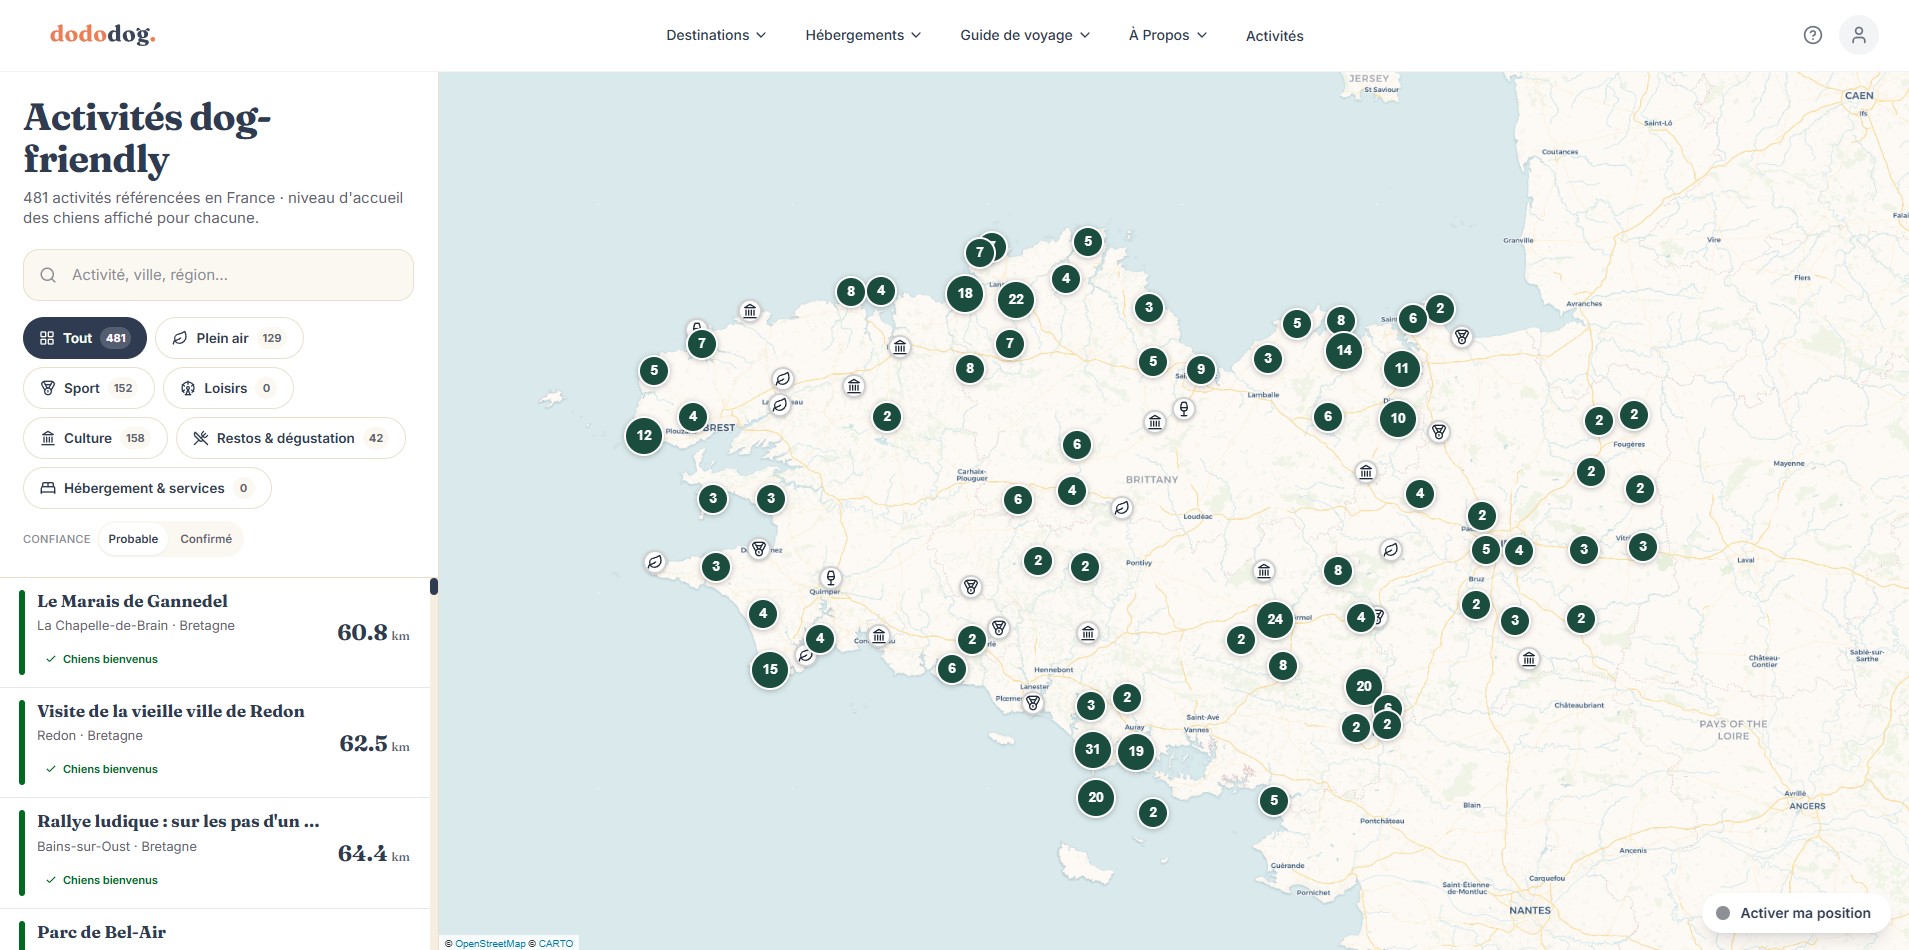Viewport: 1909px width, 950px height.
Task: Switch confidence filter to Confirmé
Action: click(x=206, y=539)
